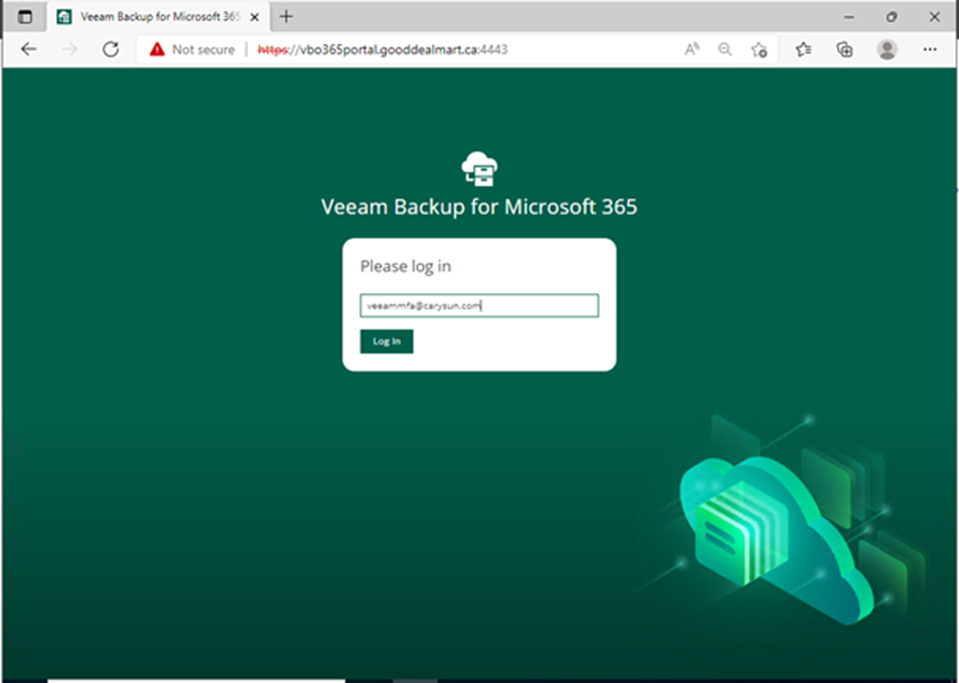This screenshot has height=683, width=959.
Task: Select the vbo365portal address bar URL
Action: tap(382, 50)
